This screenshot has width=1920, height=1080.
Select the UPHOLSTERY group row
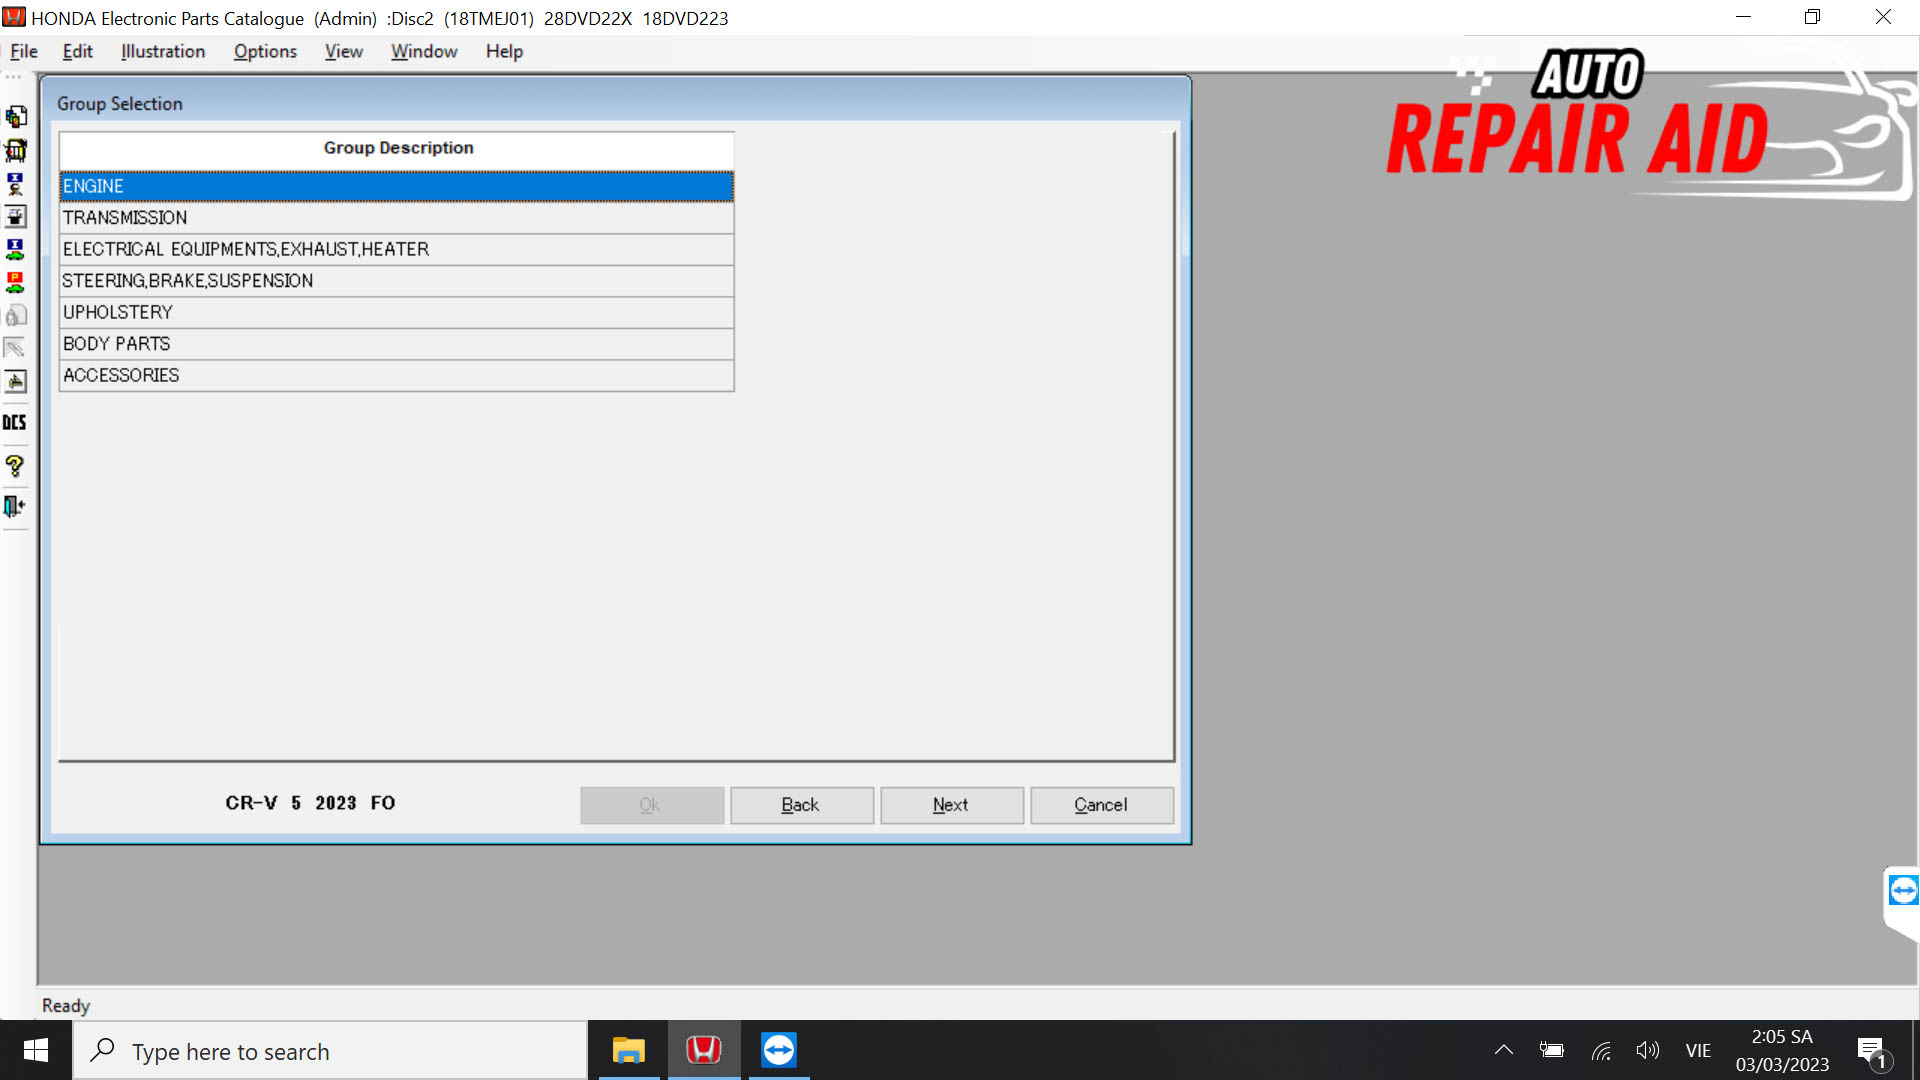(x=397, y=312)
